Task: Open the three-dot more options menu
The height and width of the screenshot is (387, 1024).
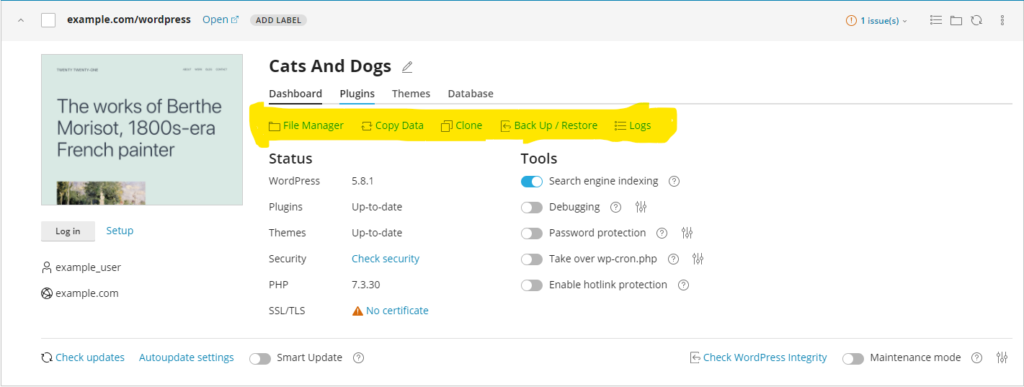Action: 1002,20
